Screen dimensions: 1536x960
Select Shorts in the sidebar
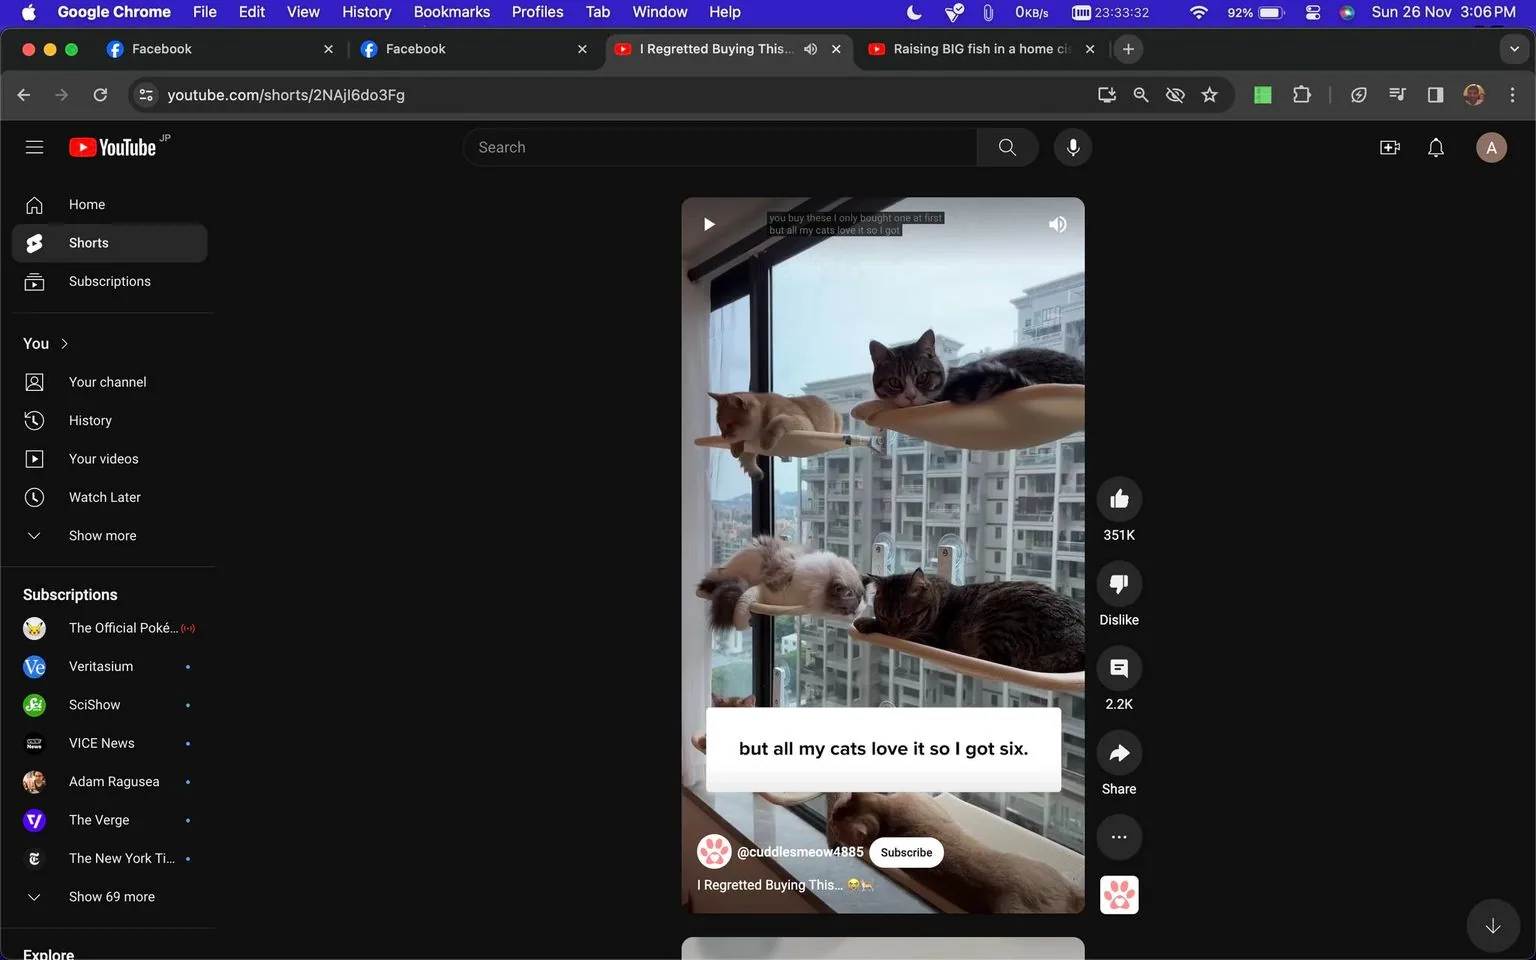pos(88,242)
